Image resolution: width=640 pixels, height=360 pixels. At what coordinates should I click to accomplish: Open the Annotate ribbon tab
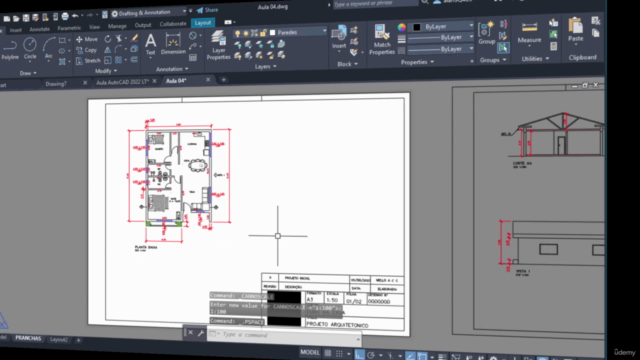(x=39, y=29)
